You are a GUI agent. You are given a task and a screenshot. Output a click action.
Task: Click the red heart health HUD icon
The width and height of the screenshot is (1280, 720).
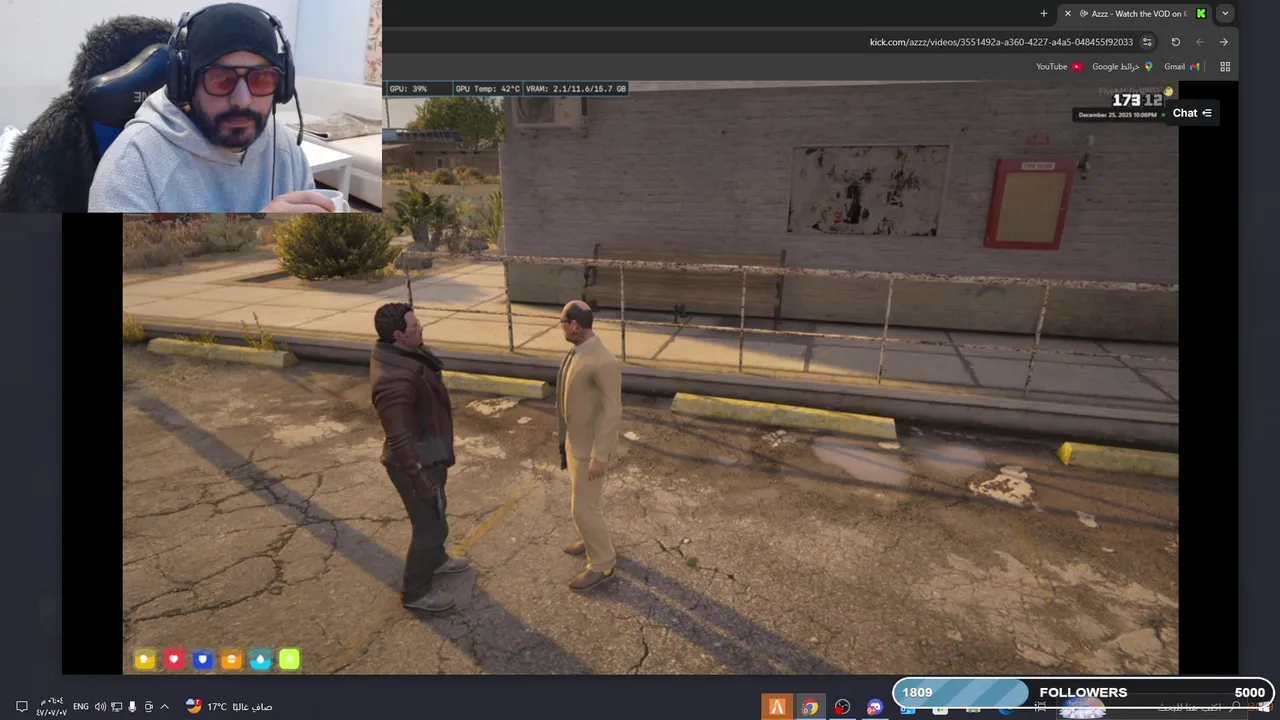[174, 659]
